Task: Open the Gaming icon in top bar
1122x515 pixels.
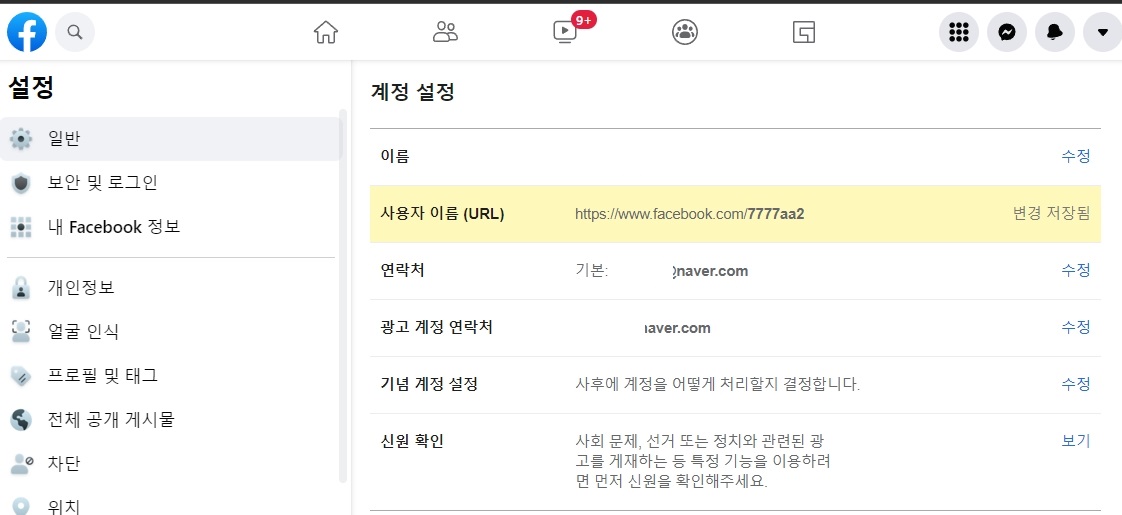Action: pyautogui.click(x=804, y=32)
